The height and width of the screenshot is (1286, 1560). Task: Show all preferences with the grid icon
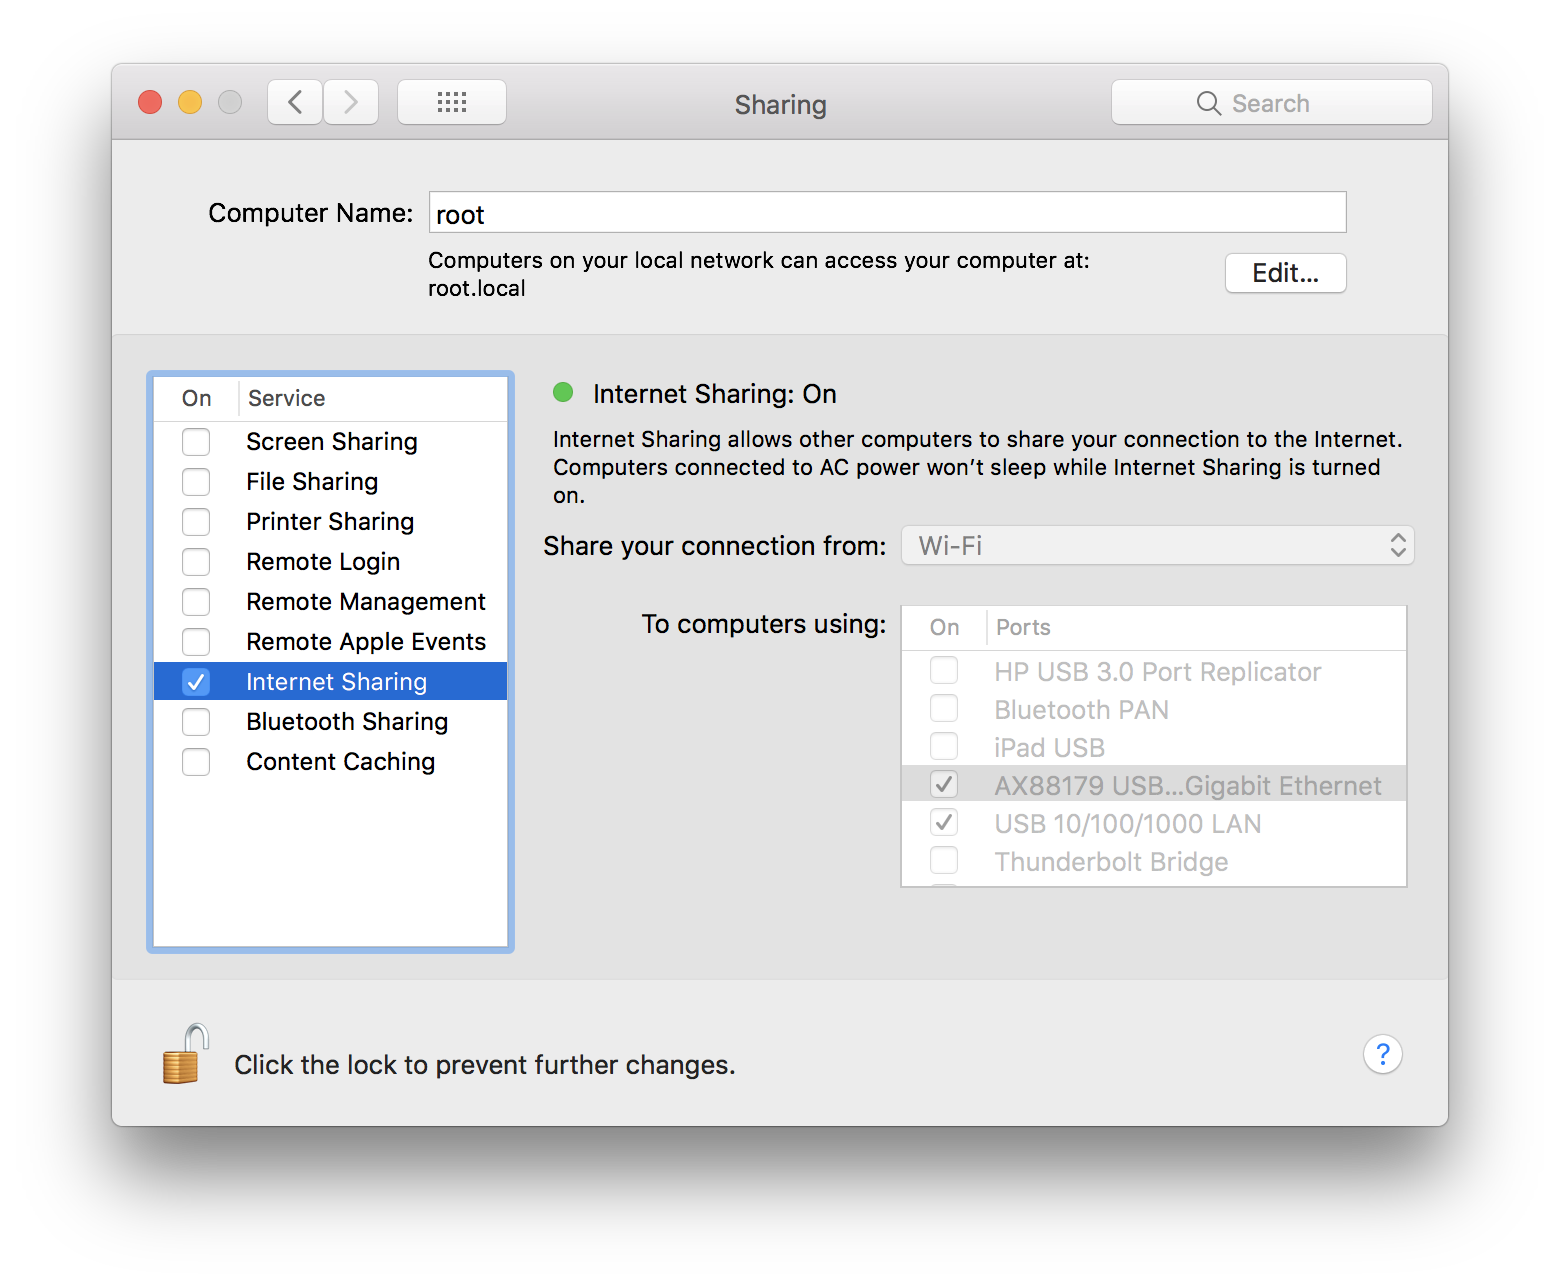tap(452, 102)
